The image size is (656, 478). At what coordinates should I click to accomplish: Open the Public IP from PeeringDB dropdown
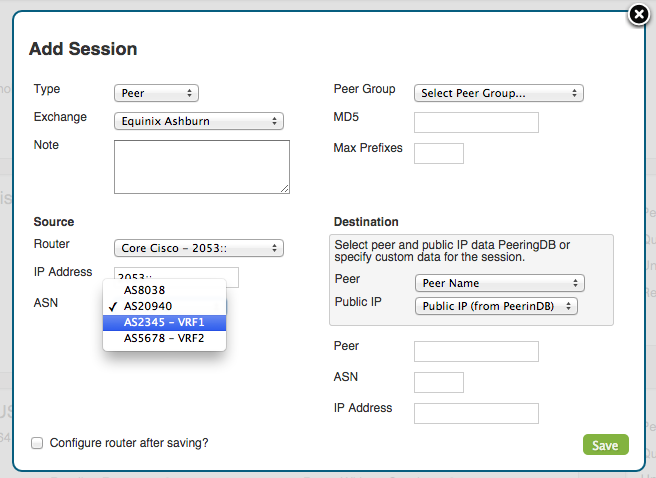click(x=496, y=306)
